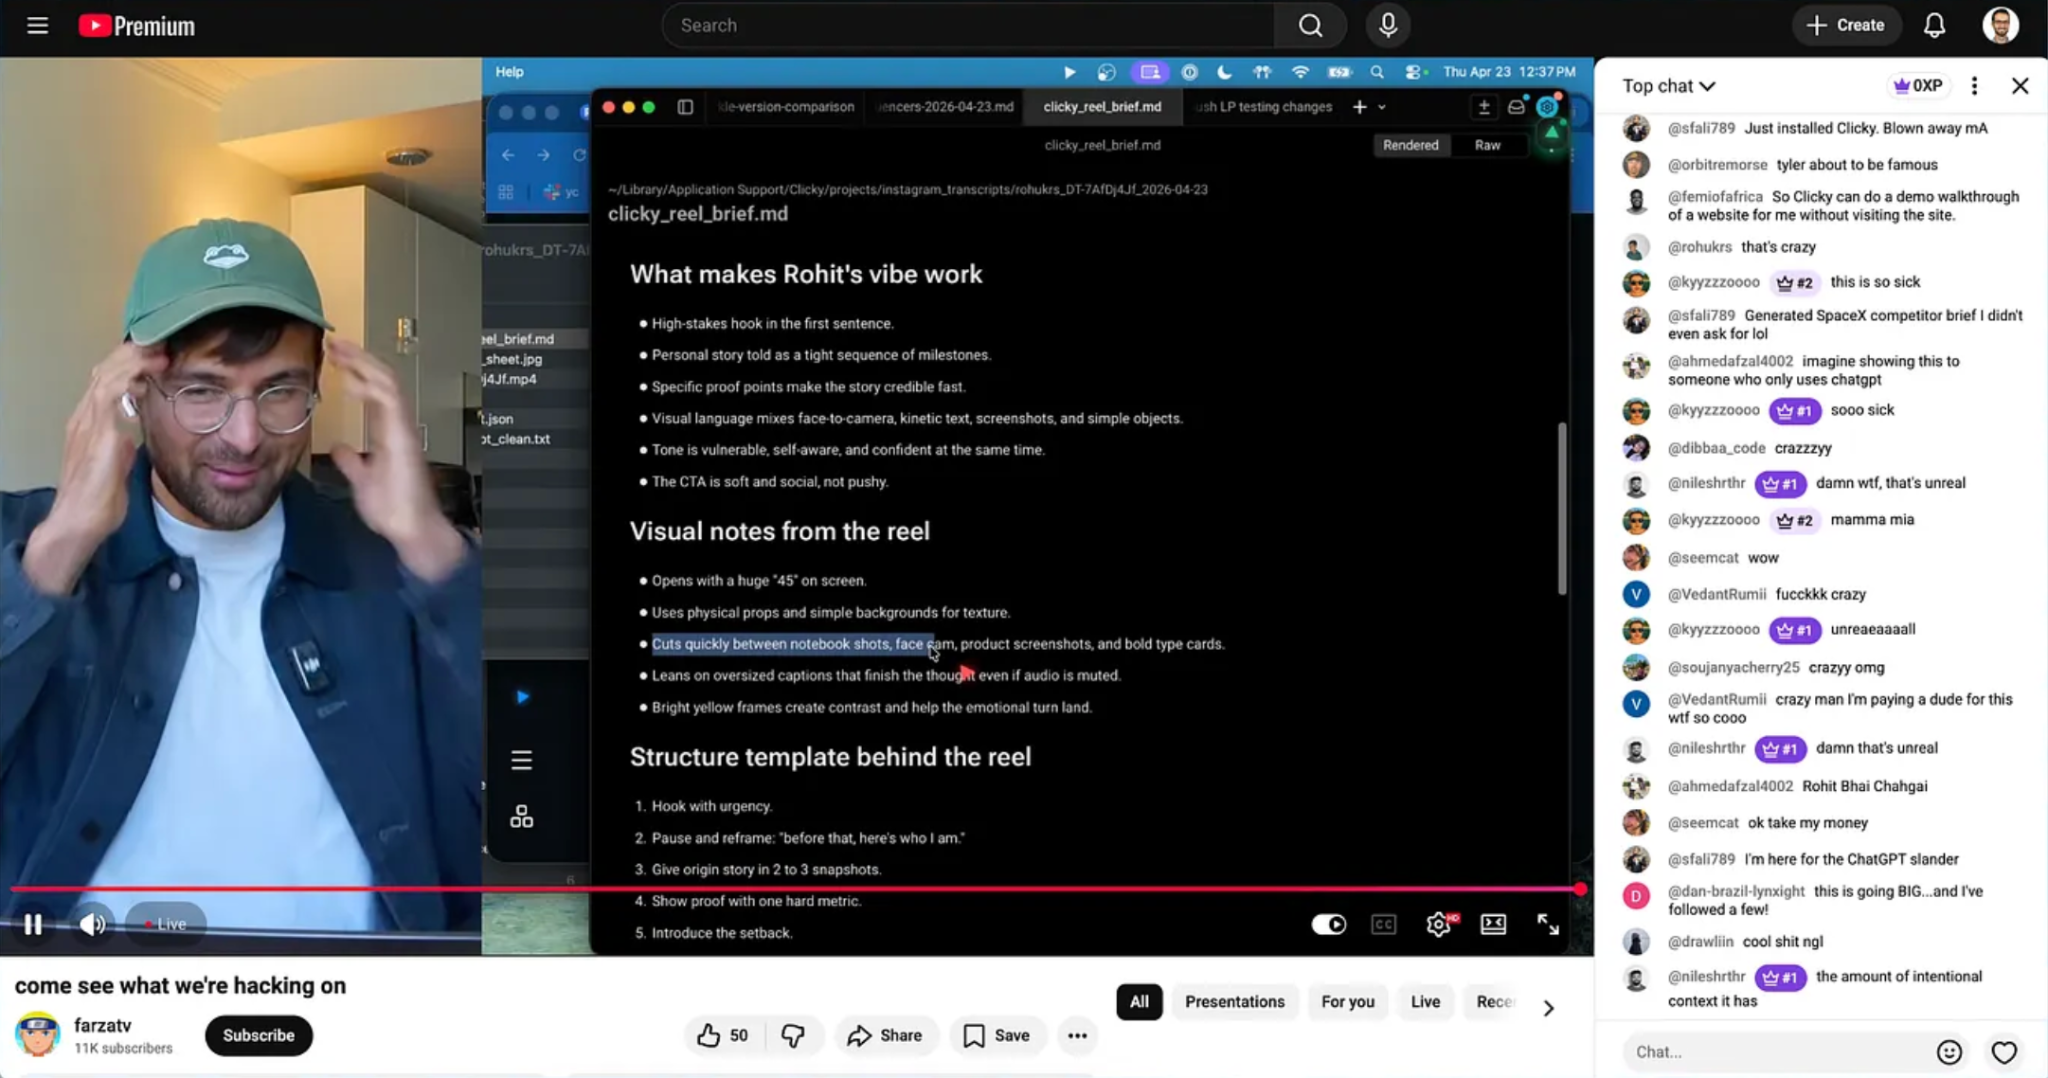Image resolution: width=2048 pixels, height=1078 pixels.
Task: Mute the video volume speaker icon
Action: 92,924
